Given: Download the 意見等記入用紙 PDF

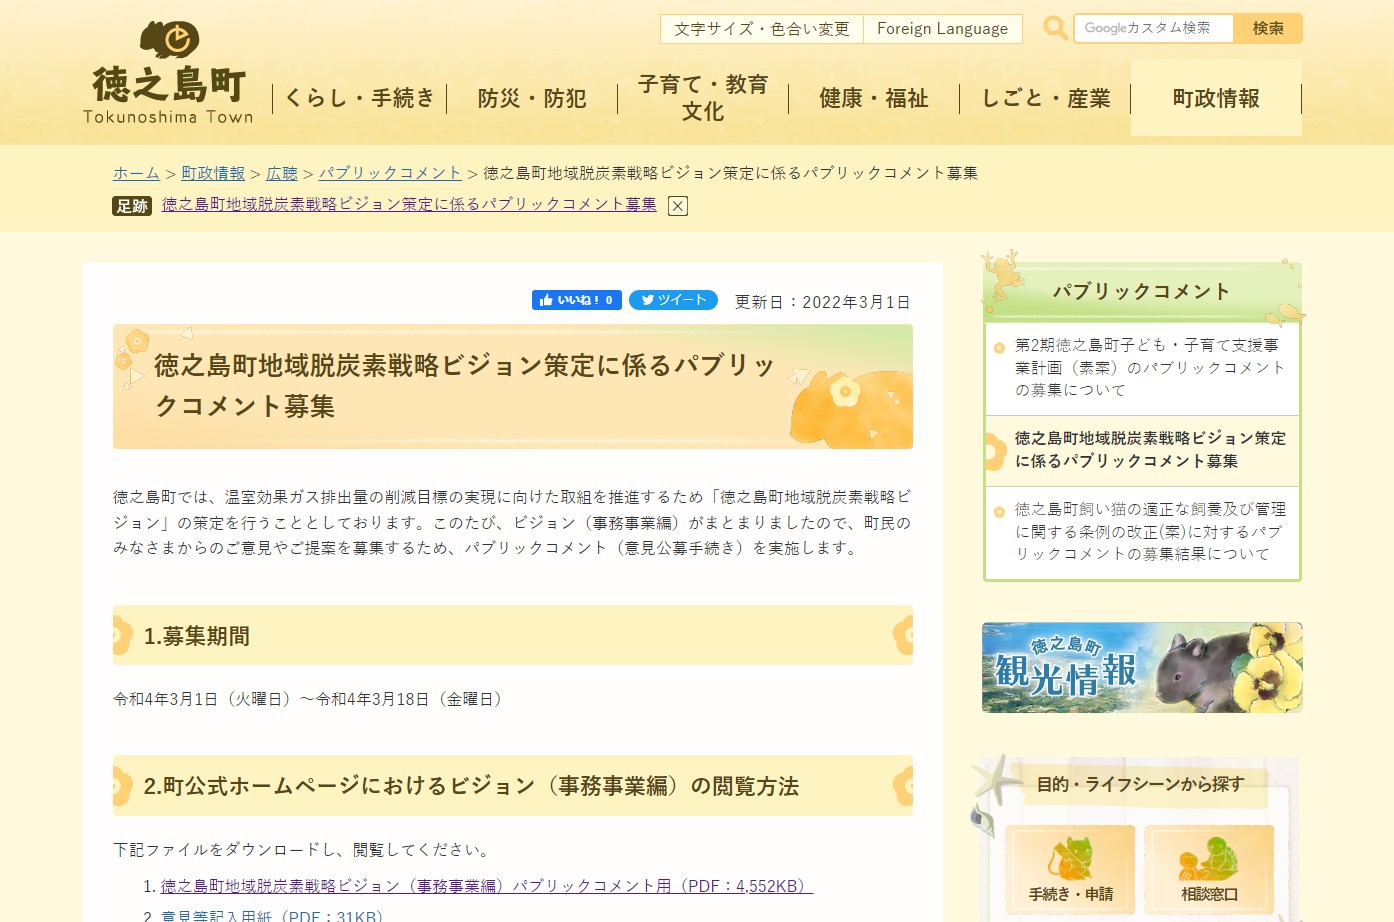Looking at the screenshot, I should coord(270,915).
